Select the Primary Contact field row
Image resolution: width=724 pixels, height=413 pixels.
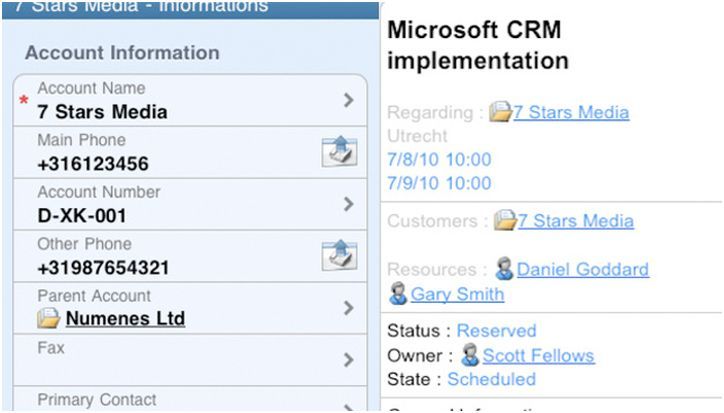pyautogui.click(x=180, y=401)
